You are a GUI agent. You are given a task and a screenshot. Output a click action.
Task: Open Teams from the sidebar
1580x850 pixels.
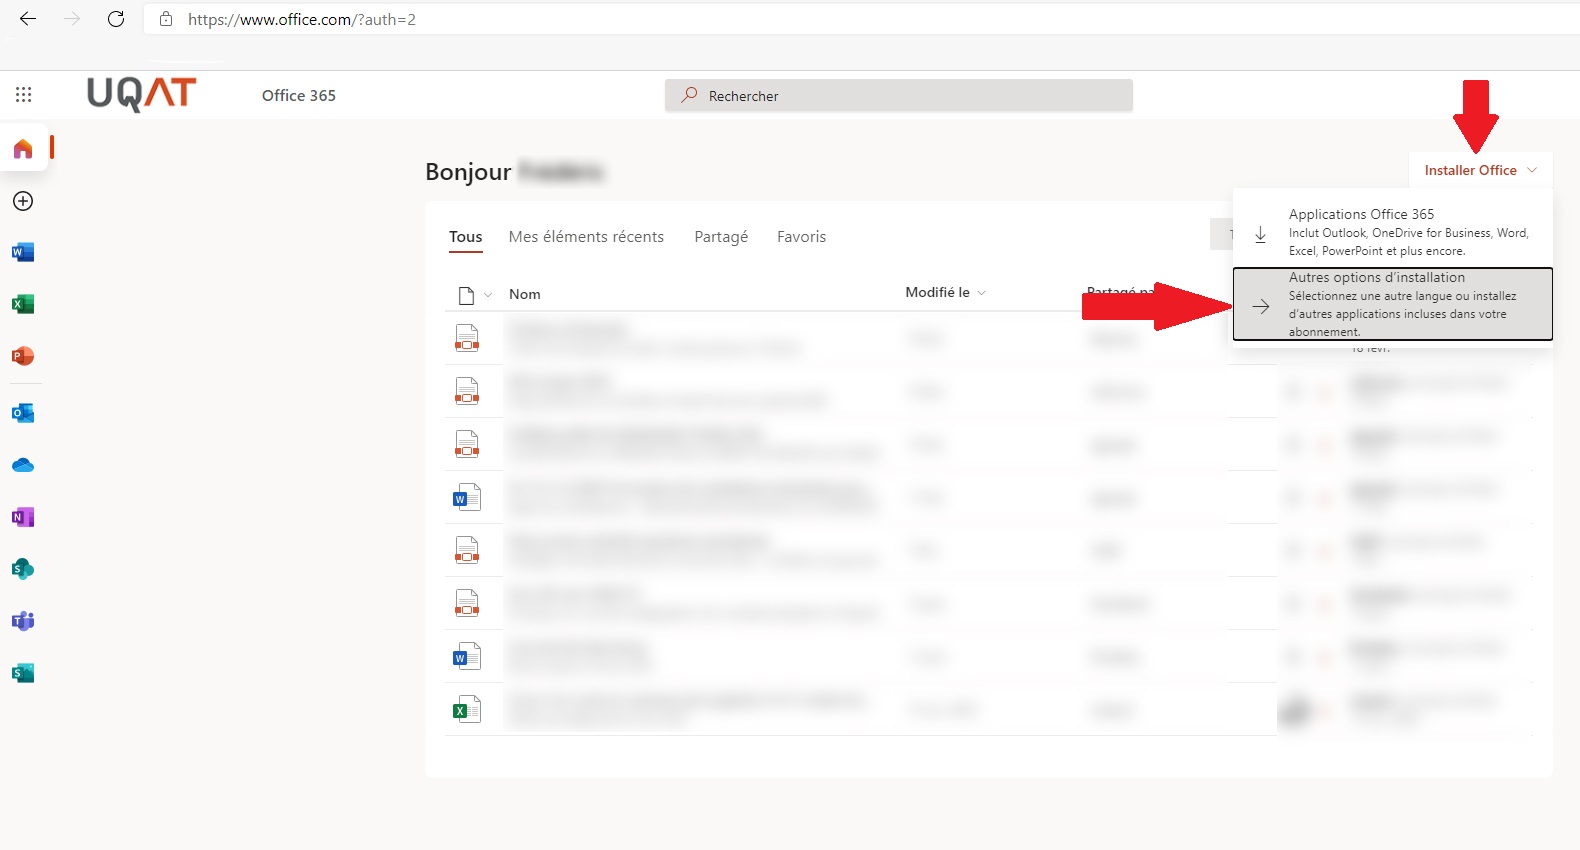[x=23, y=621]
